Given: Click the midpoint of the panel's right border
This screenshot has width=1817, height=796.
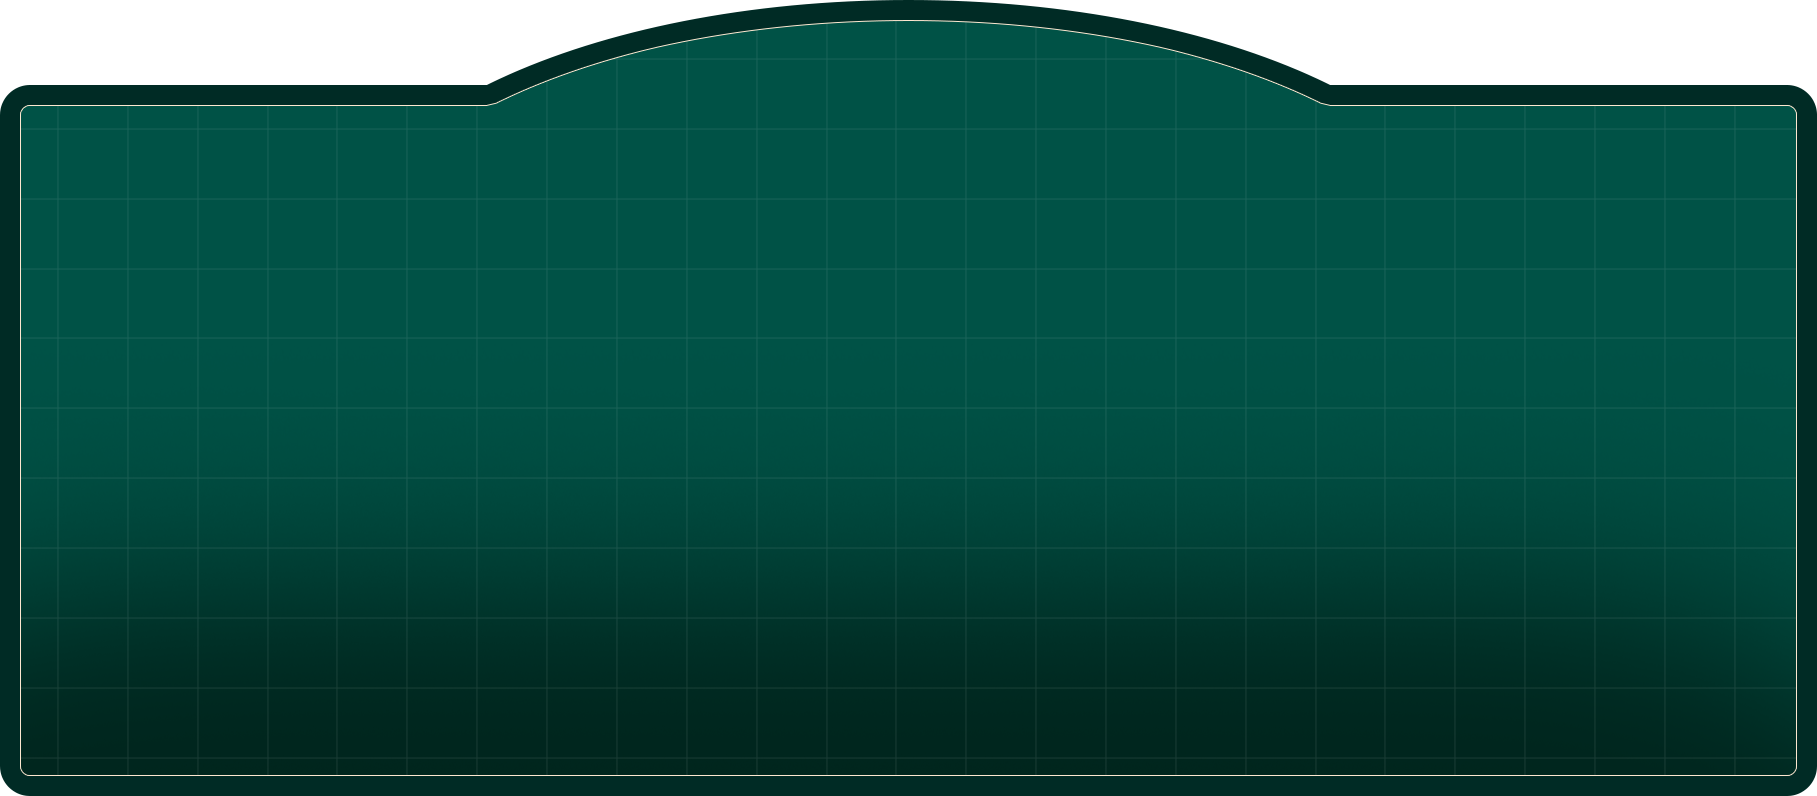Looking at the screenshot, I should pos(1796,440).
